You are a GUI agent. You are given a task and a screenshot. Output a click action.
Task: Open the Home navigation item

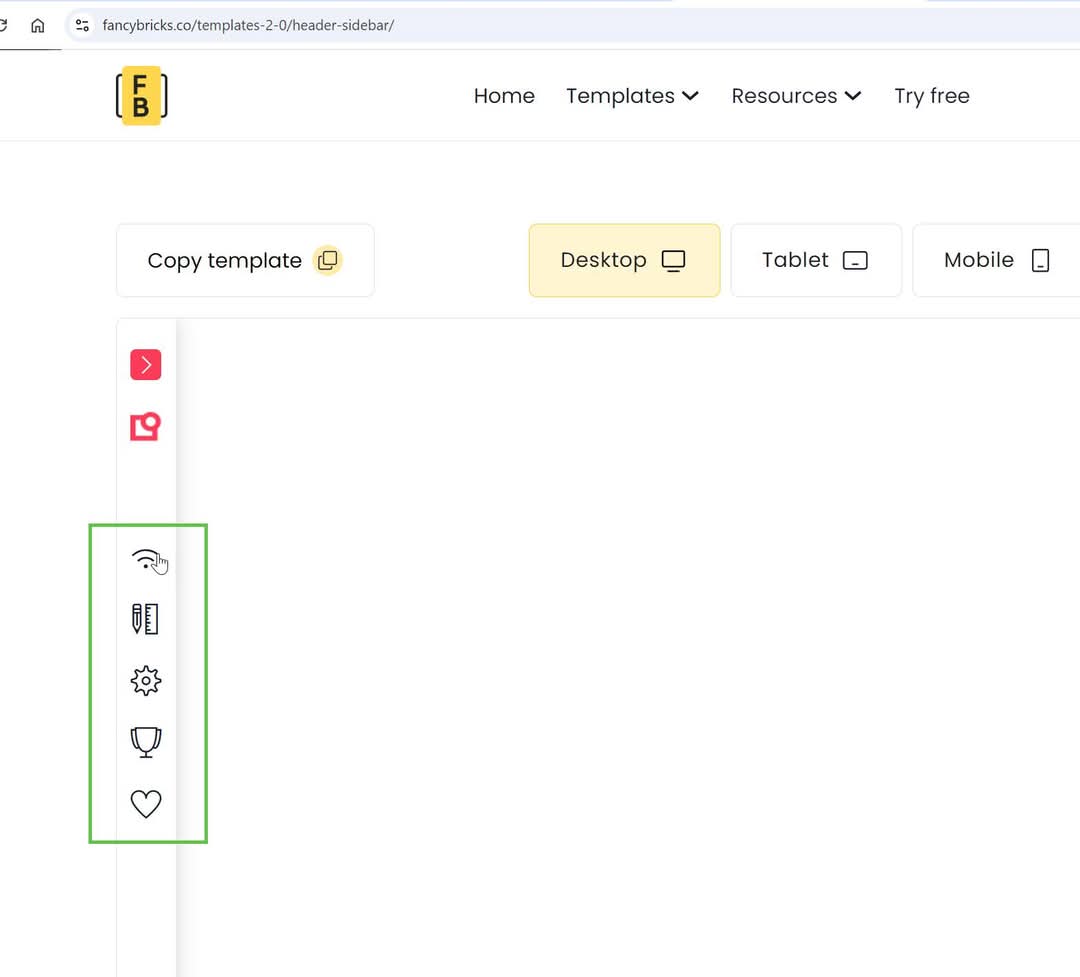click(x=504, y=96)
